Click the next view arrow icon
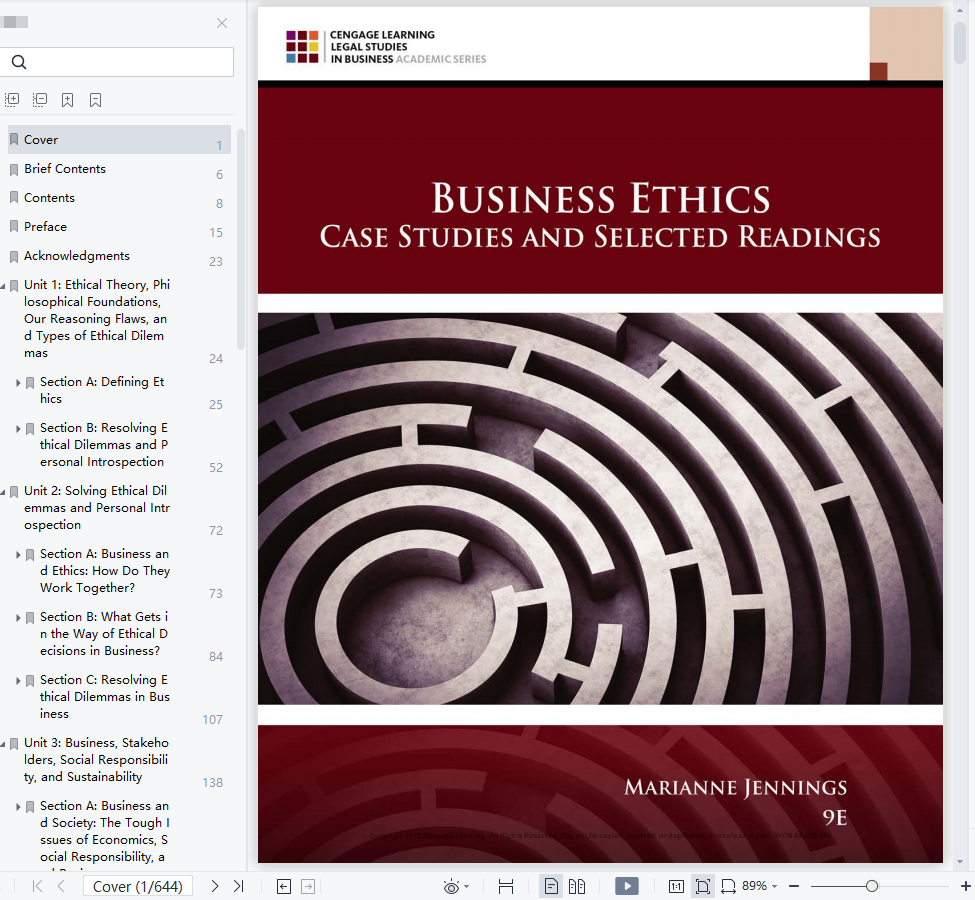Image resolution: width=975 pixels, height=900 pixels. (308, 886)
